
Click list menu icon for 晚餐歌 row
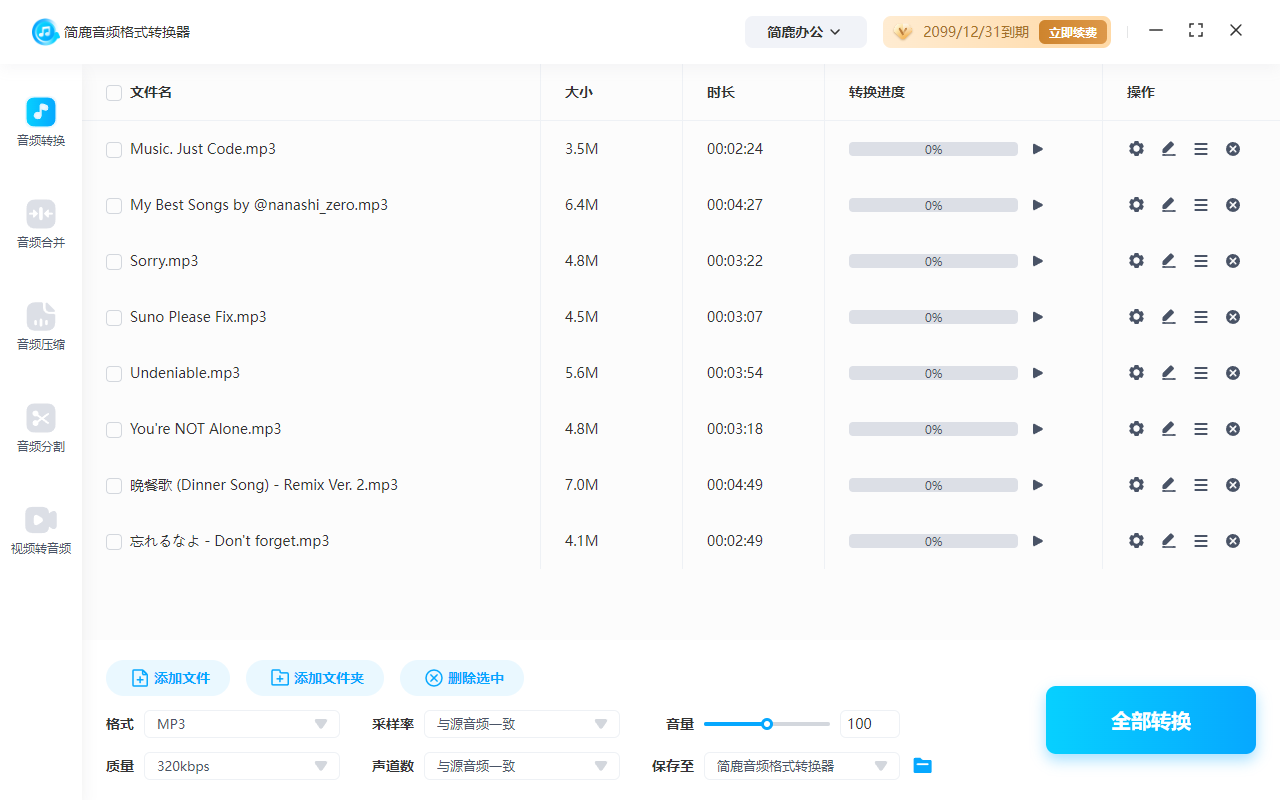tap(1201, 485)
